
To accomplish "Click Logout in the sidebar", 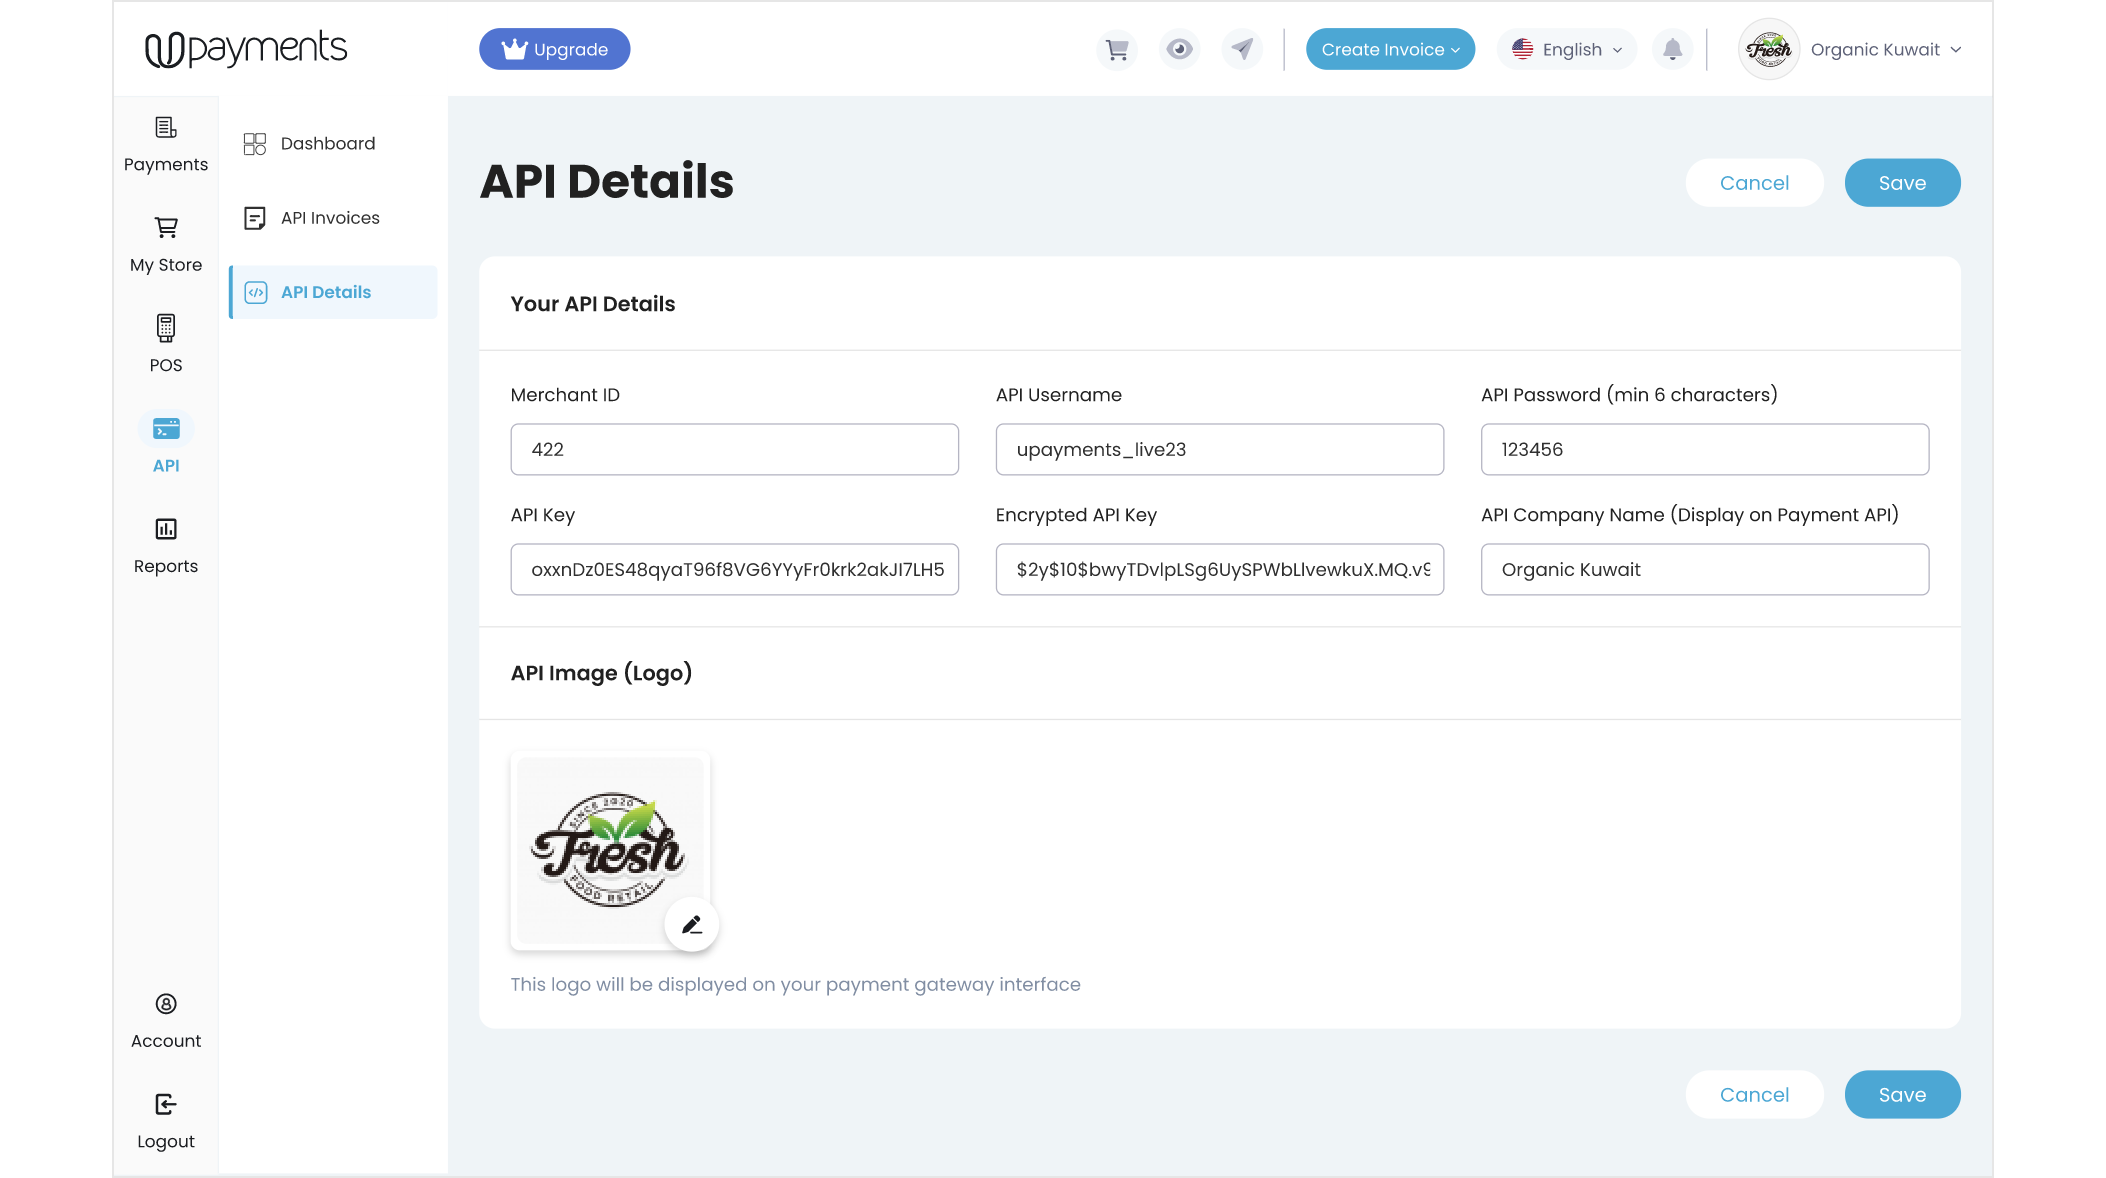I will 166,1120.
